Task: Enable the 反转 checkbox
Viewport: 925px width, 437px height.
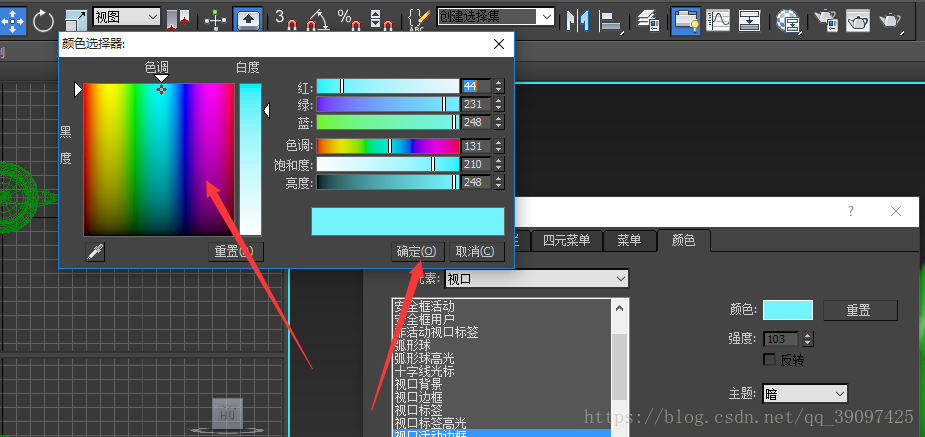Action: coord(769,359)
